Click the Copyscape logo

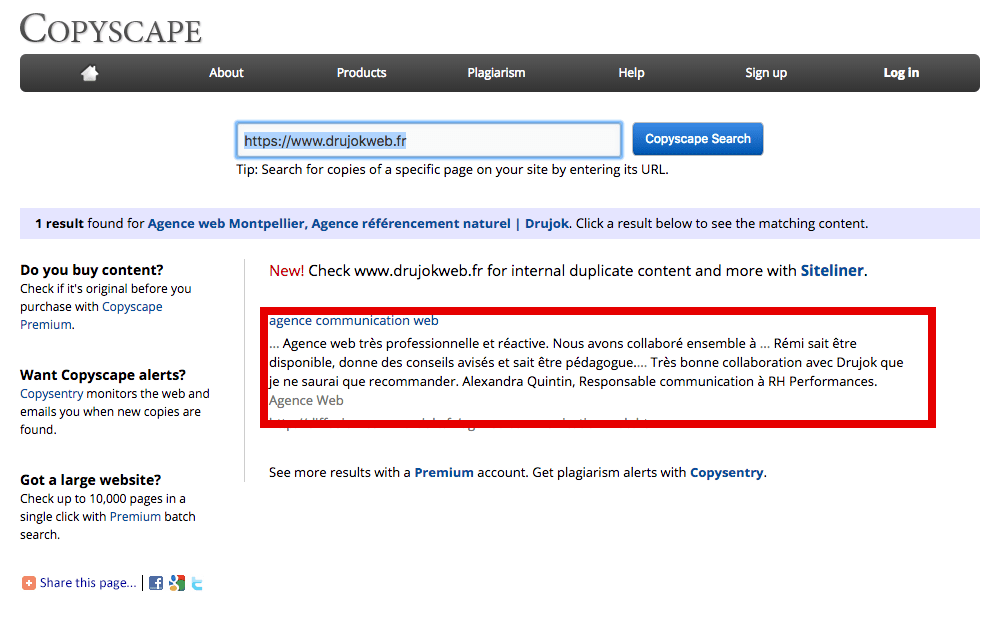(x=110, y=29)
